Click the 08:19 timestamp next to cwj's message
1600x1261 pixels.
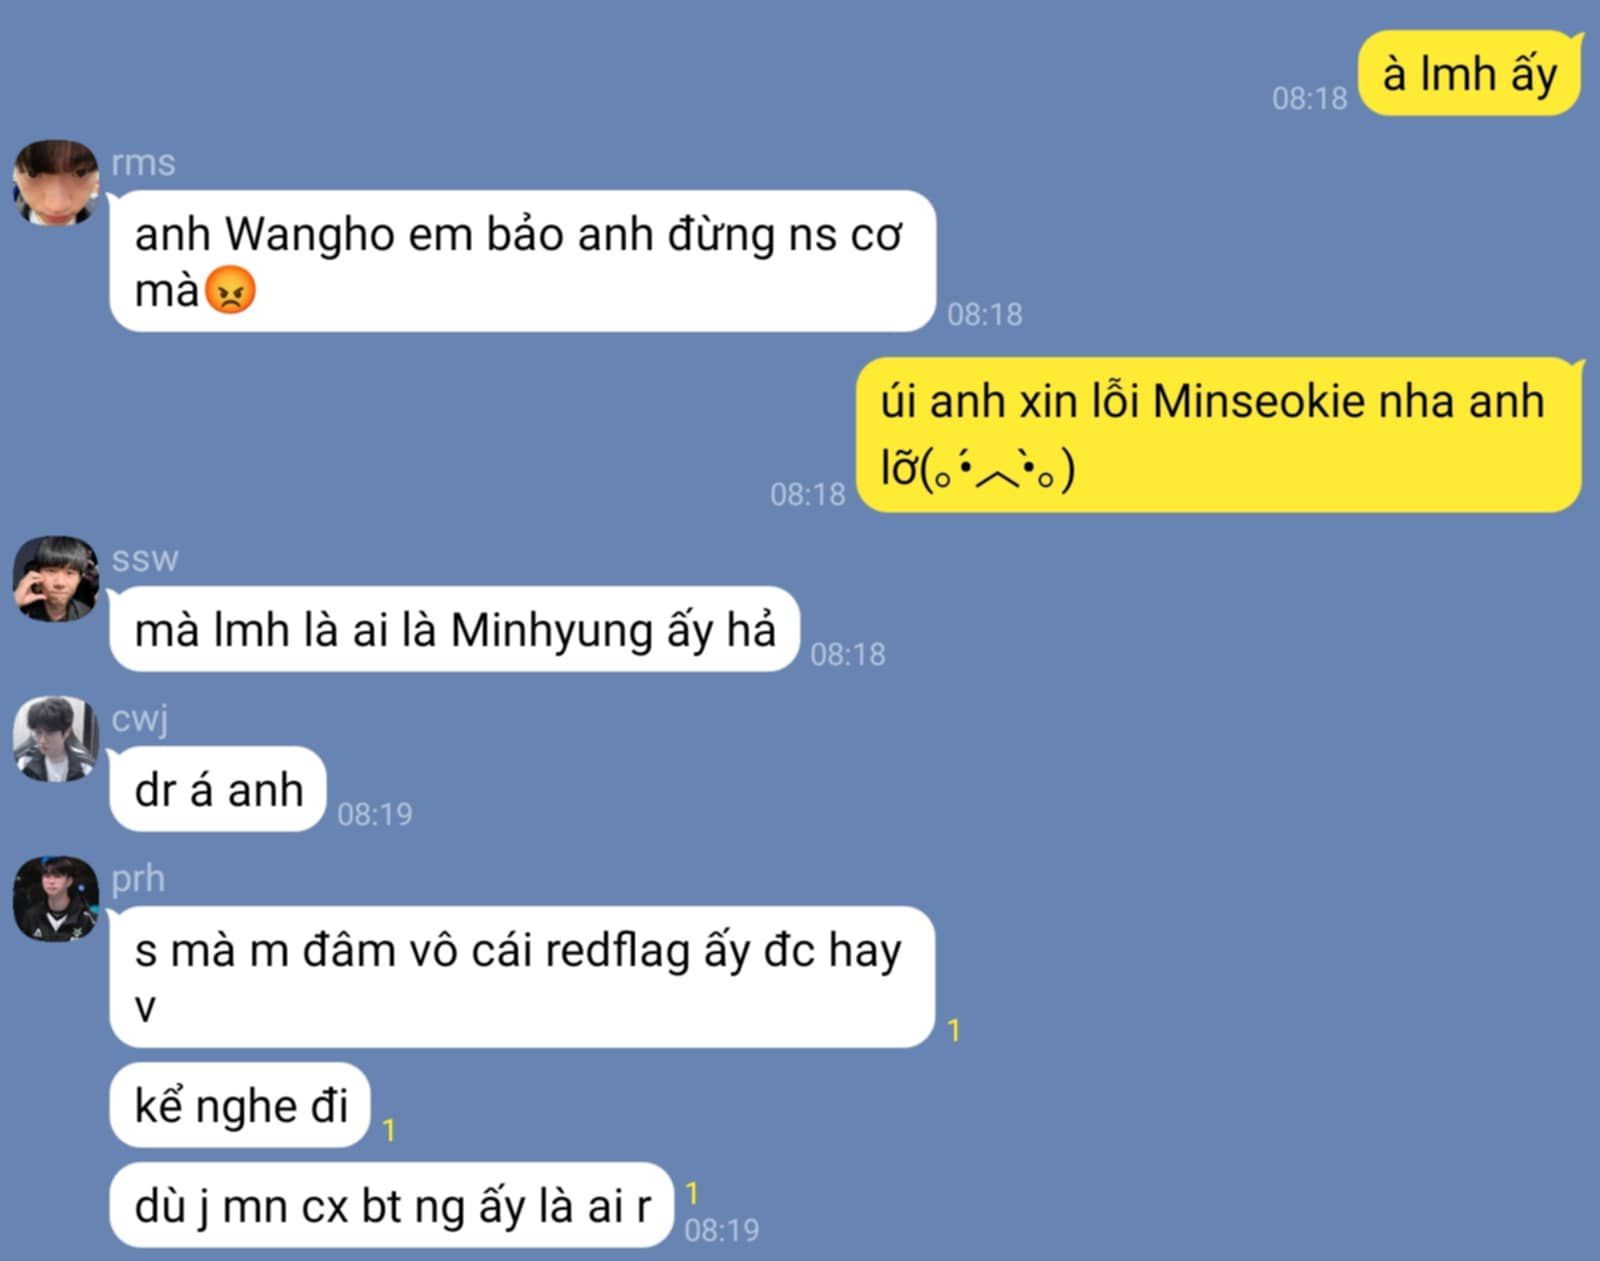[x=375, y=814]
